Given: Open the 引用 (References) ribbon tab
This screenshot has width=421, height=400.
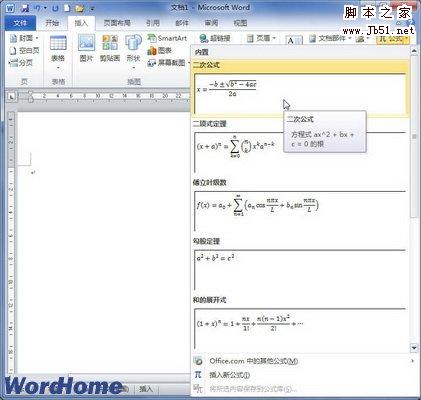Looking at the screenshot, I should (153, 23).
